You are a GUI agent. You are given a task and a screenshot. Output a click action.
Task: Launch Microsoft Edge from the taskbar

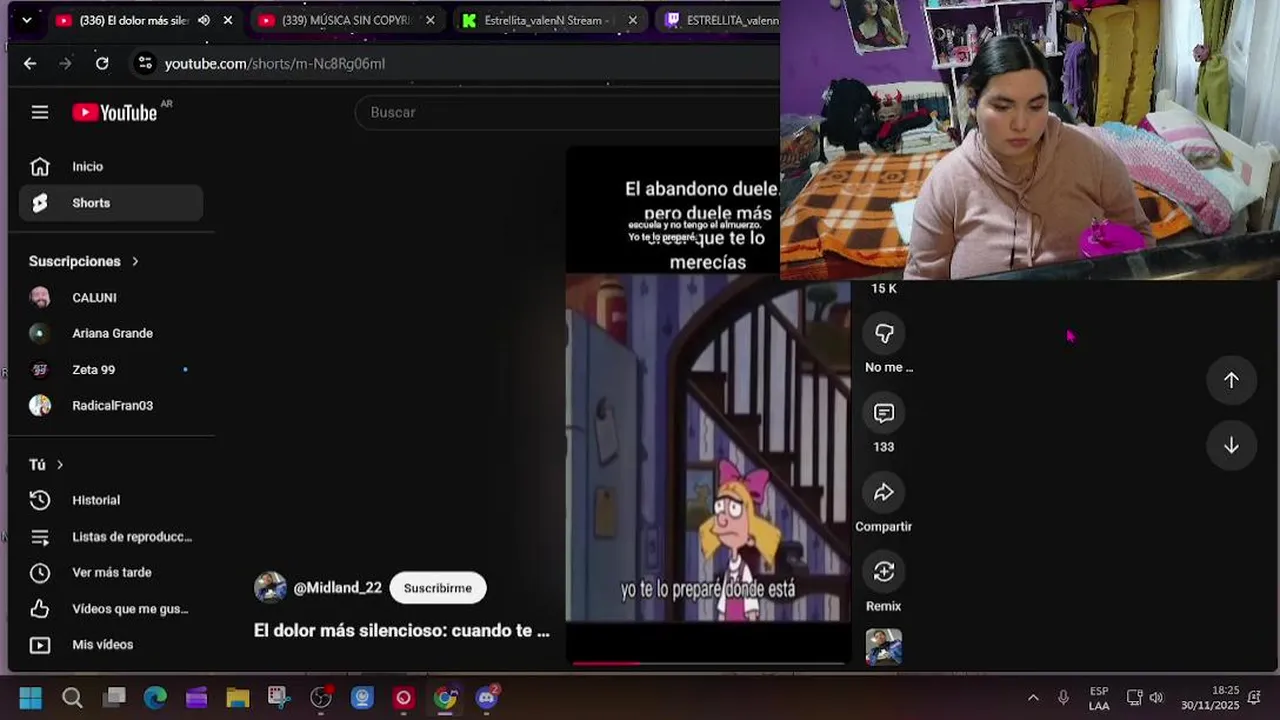click(x=155, y=698)
